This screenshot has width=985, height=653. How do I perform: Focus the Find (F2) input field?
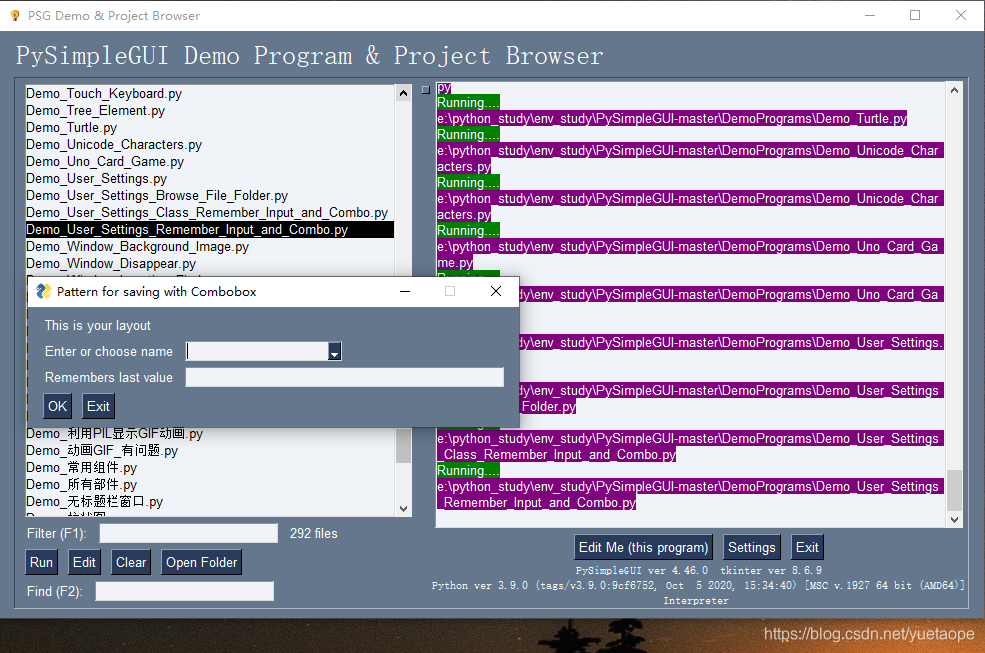click(185, 591)
